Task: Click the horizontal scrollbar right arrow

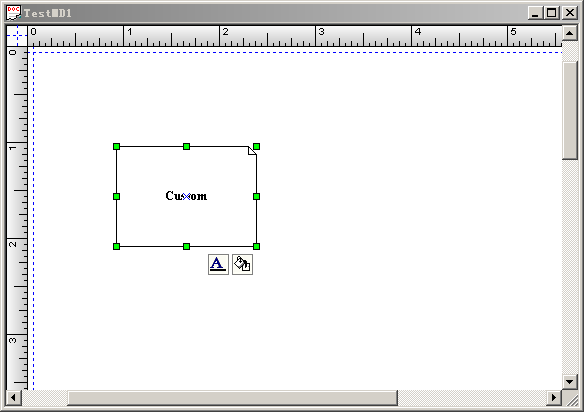Action: pos(554,397)
